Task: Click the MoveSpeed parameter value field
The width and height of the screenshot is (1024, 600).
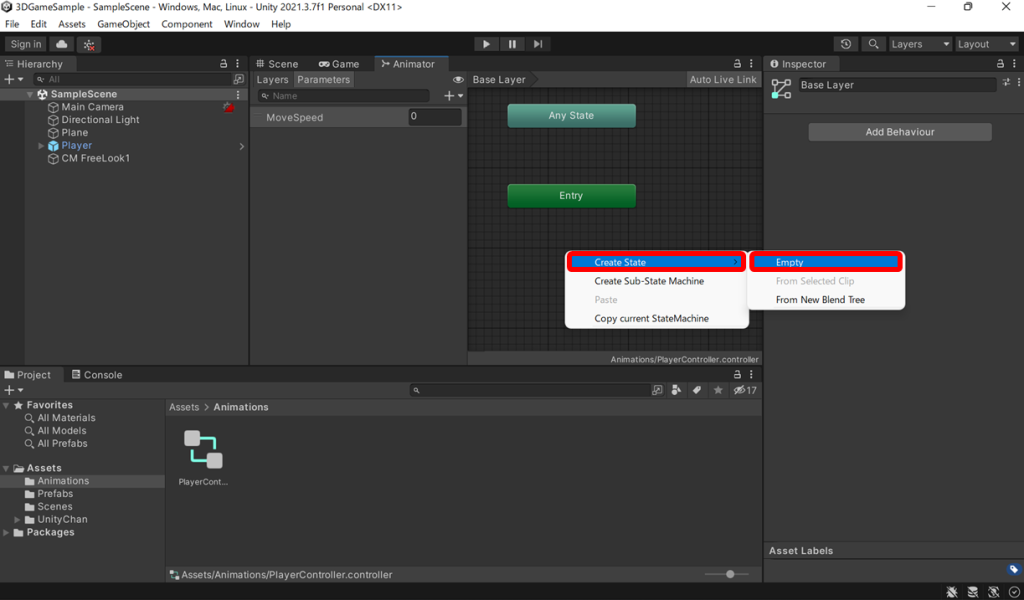Action: pos(435,117)
